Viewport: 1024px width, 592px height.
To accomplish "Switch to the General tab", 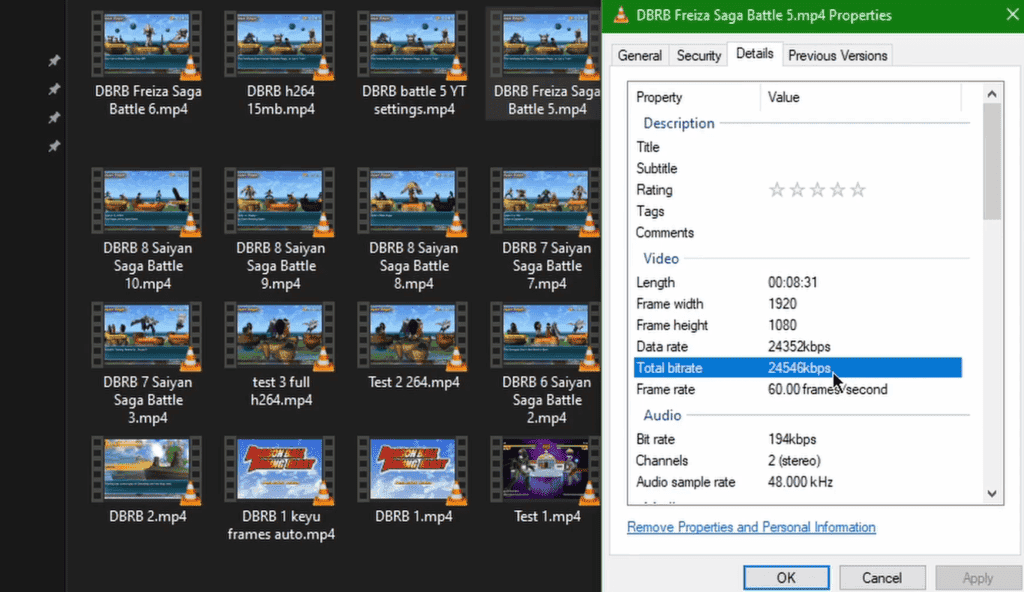I will click(639, 56).
